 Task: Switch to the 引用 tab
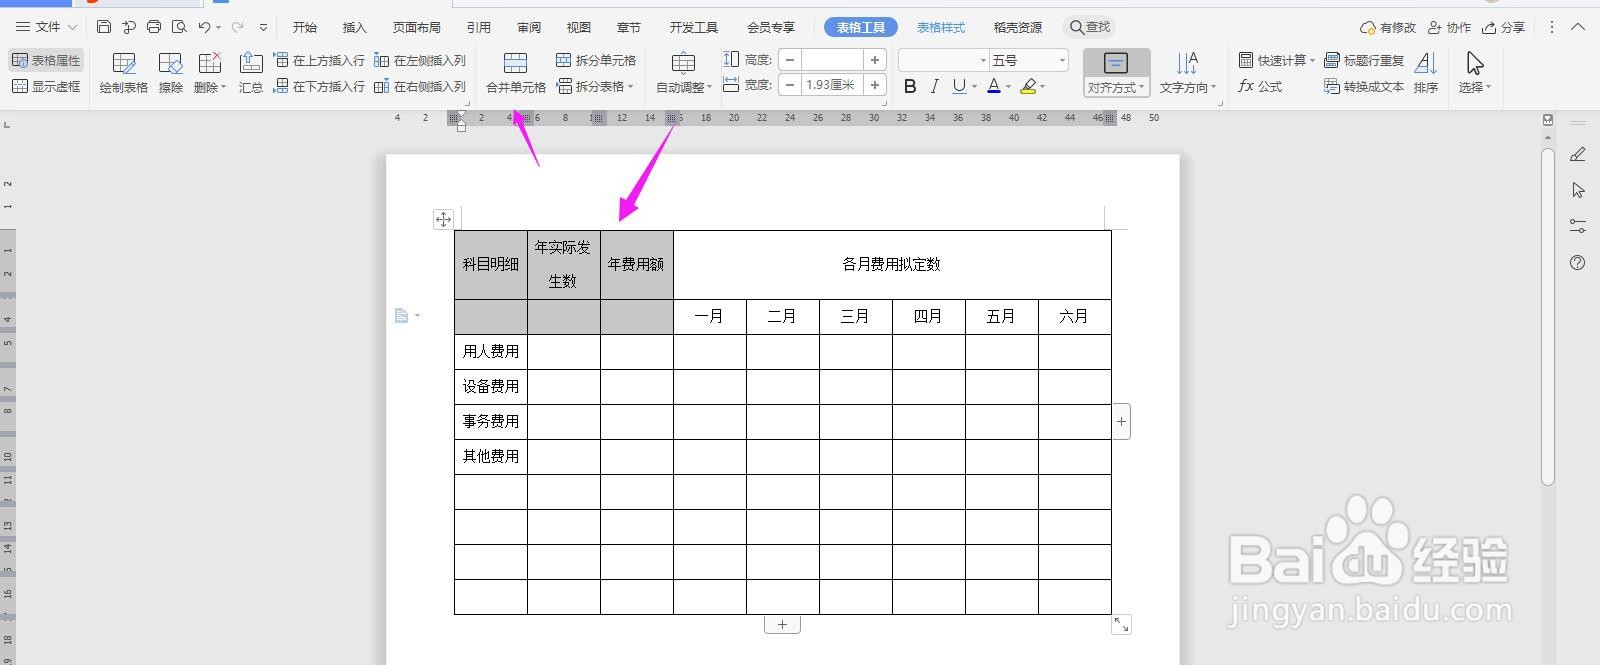pos(479,27)
